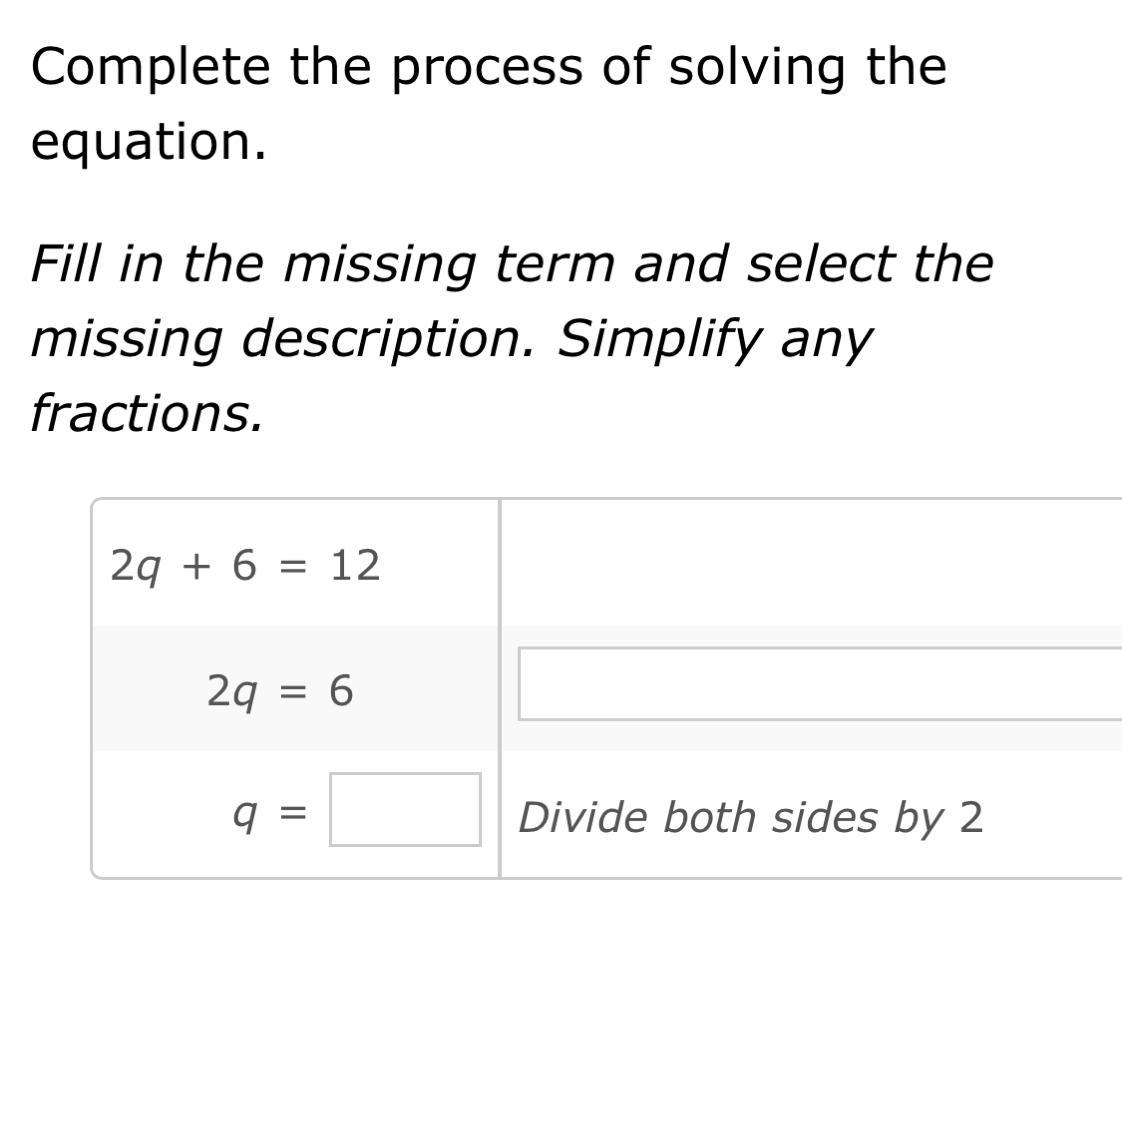Click the 'Divide both sides by 2' description
The height and width of the screenshot is (1123, 1122).
pyautogui.click(x=750, y=818)
